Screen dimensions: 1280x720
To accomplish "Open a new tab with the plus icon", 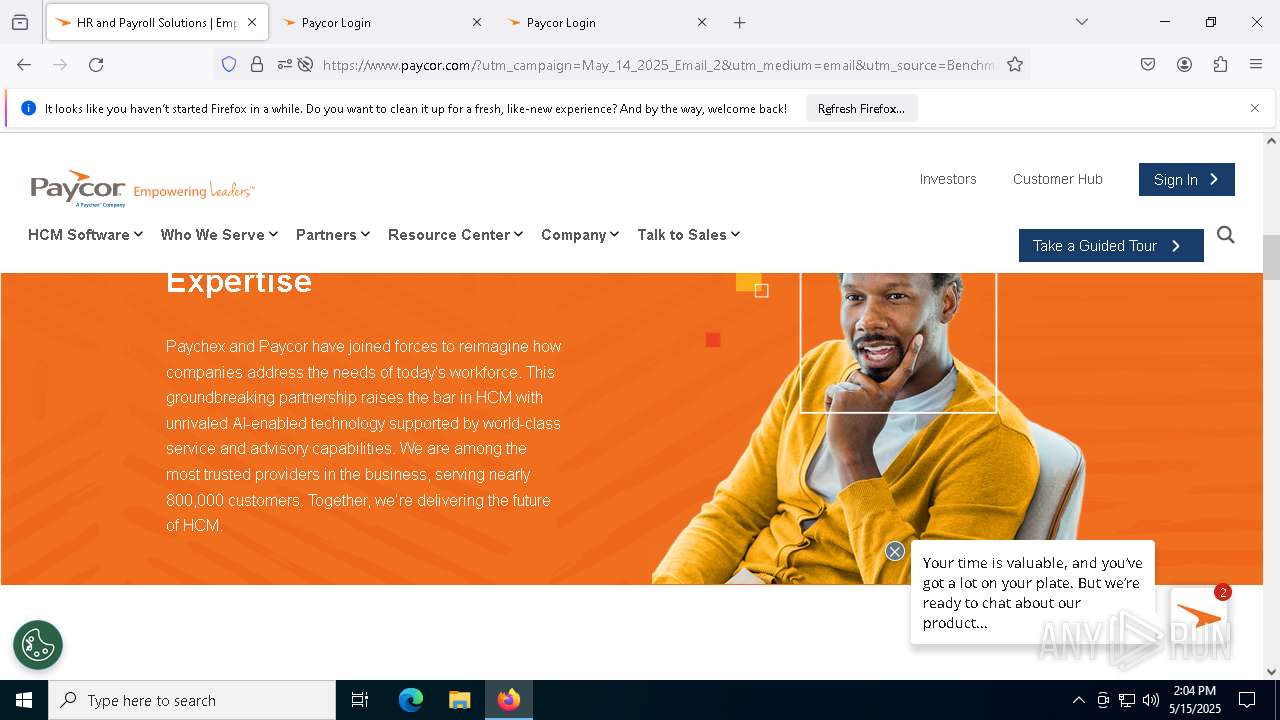I will click(739, 22).
